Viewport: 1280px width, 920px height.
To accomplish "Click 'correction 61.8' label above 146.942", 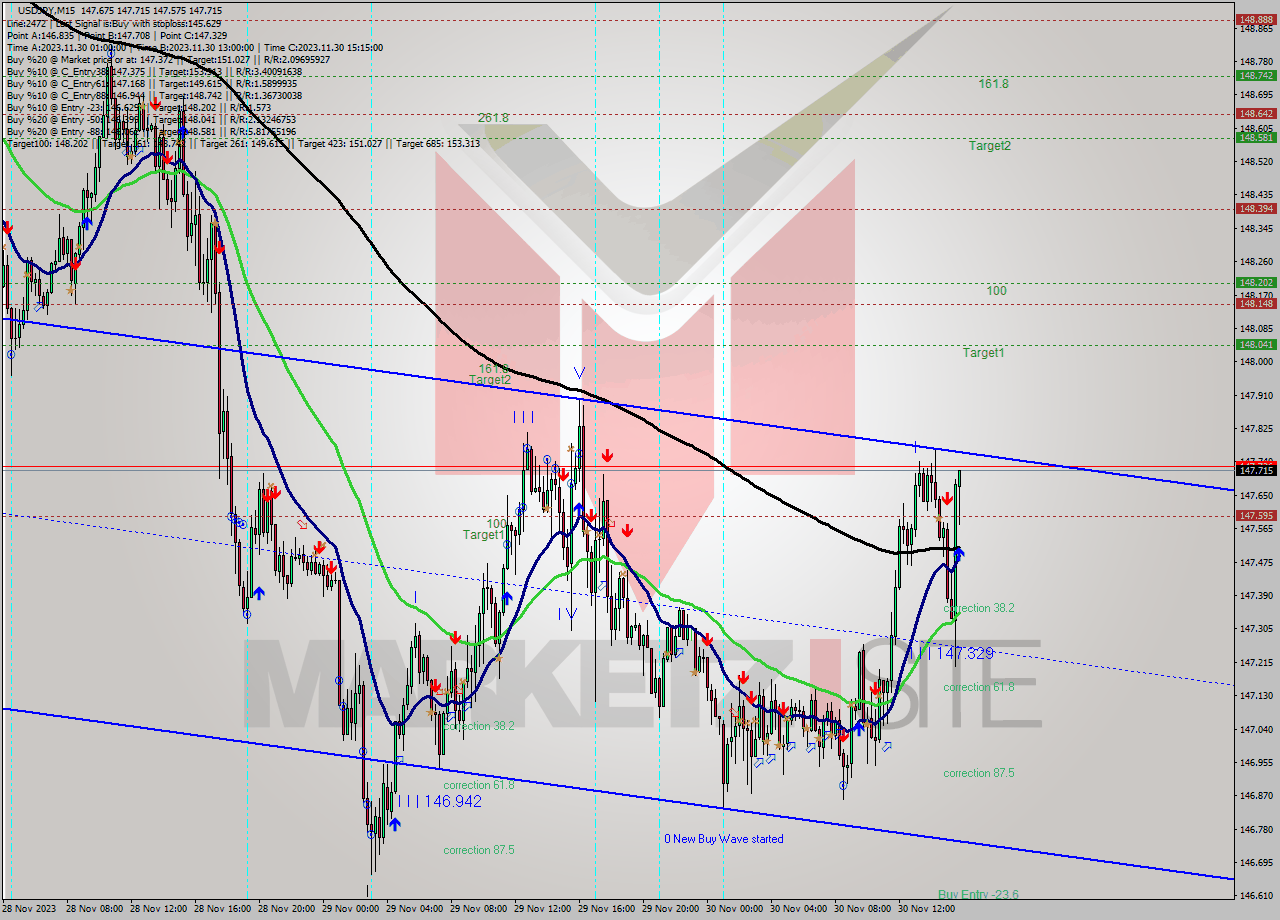I will coord(478,785).
